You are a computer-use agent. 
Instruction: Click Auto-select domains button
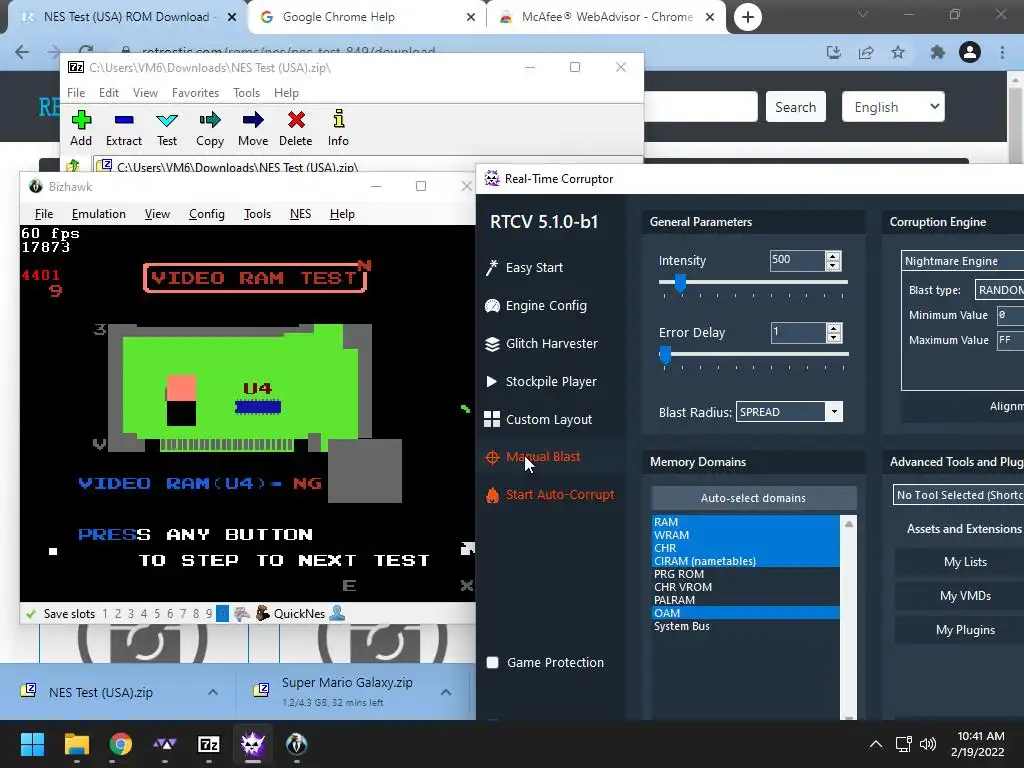(754, 498)
